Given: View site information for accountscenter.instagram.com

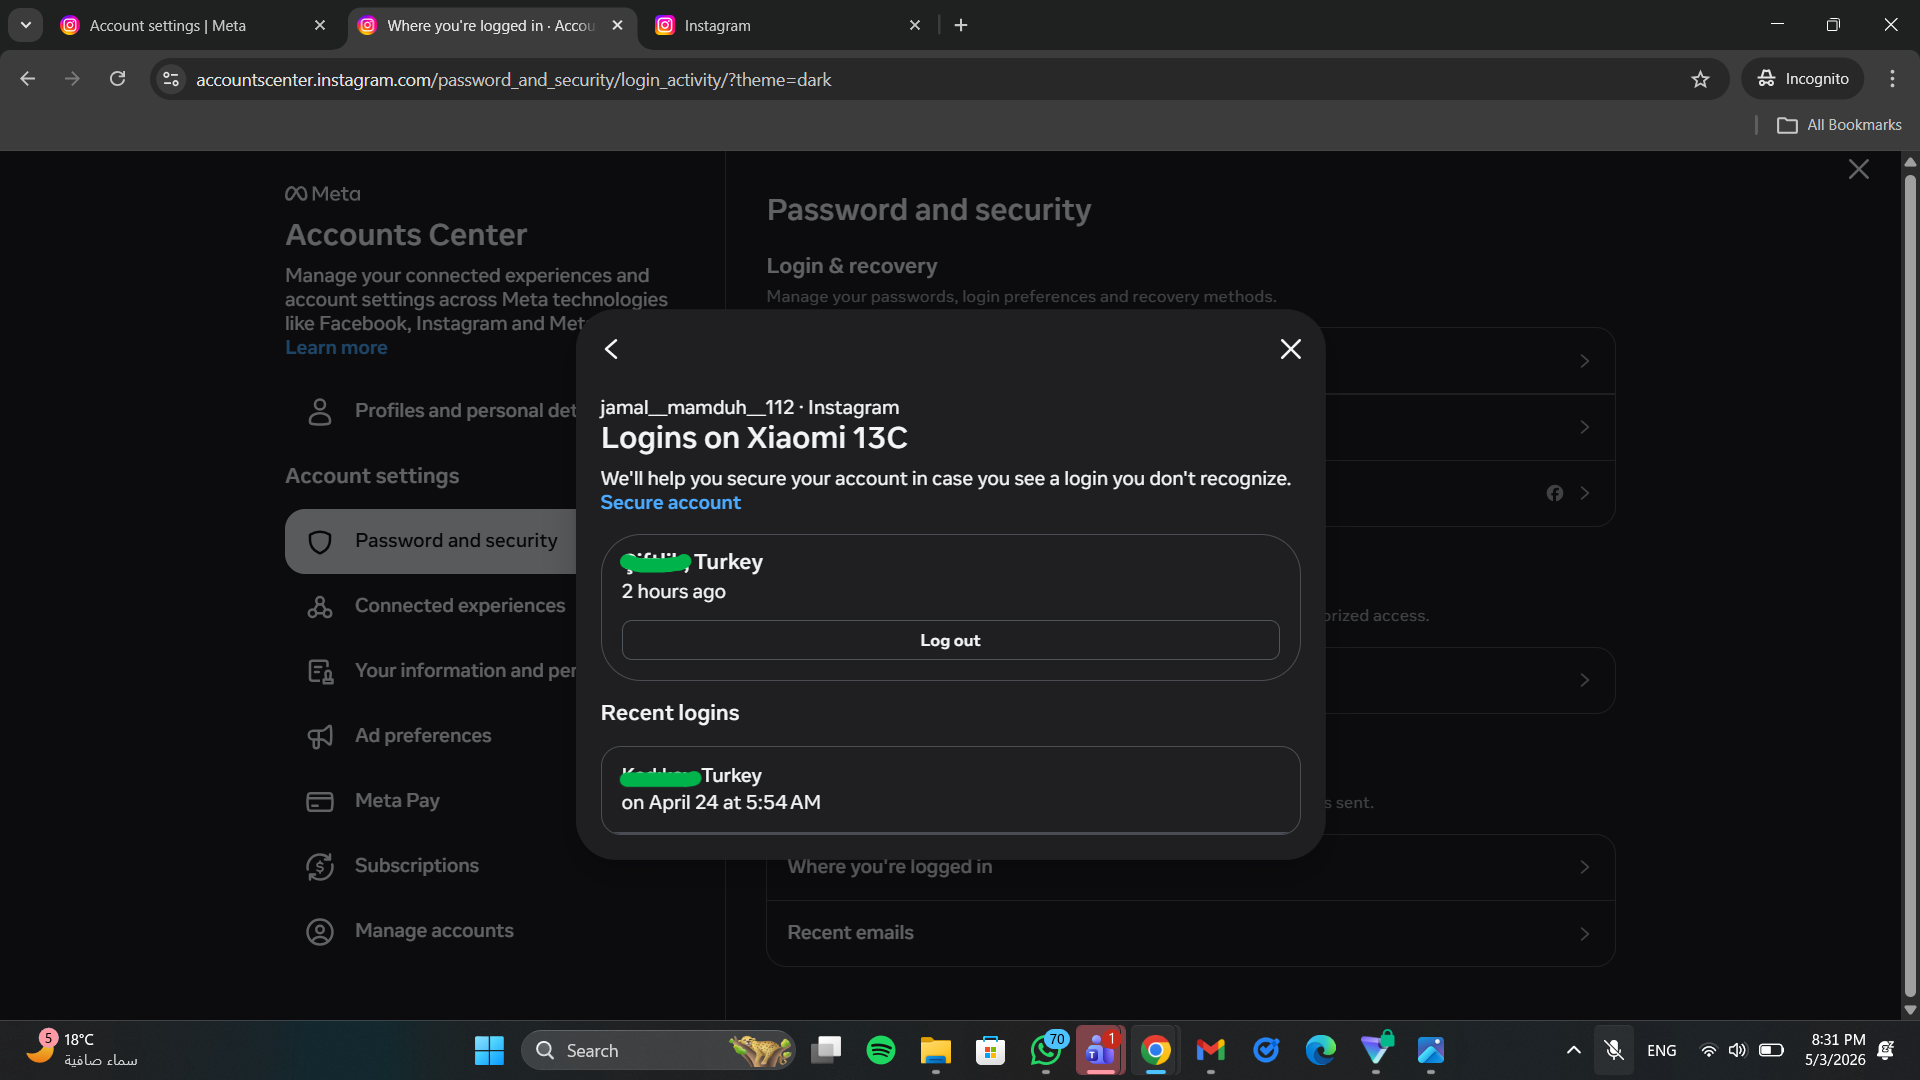Looking at the screenshot, I should pos(171,79).
